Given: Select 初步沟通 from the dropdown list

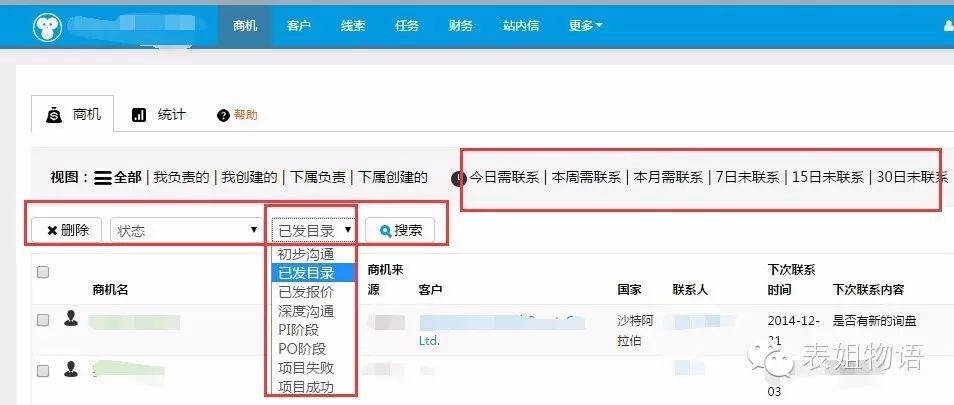Looking at the screenshot, I should [313, 254].
